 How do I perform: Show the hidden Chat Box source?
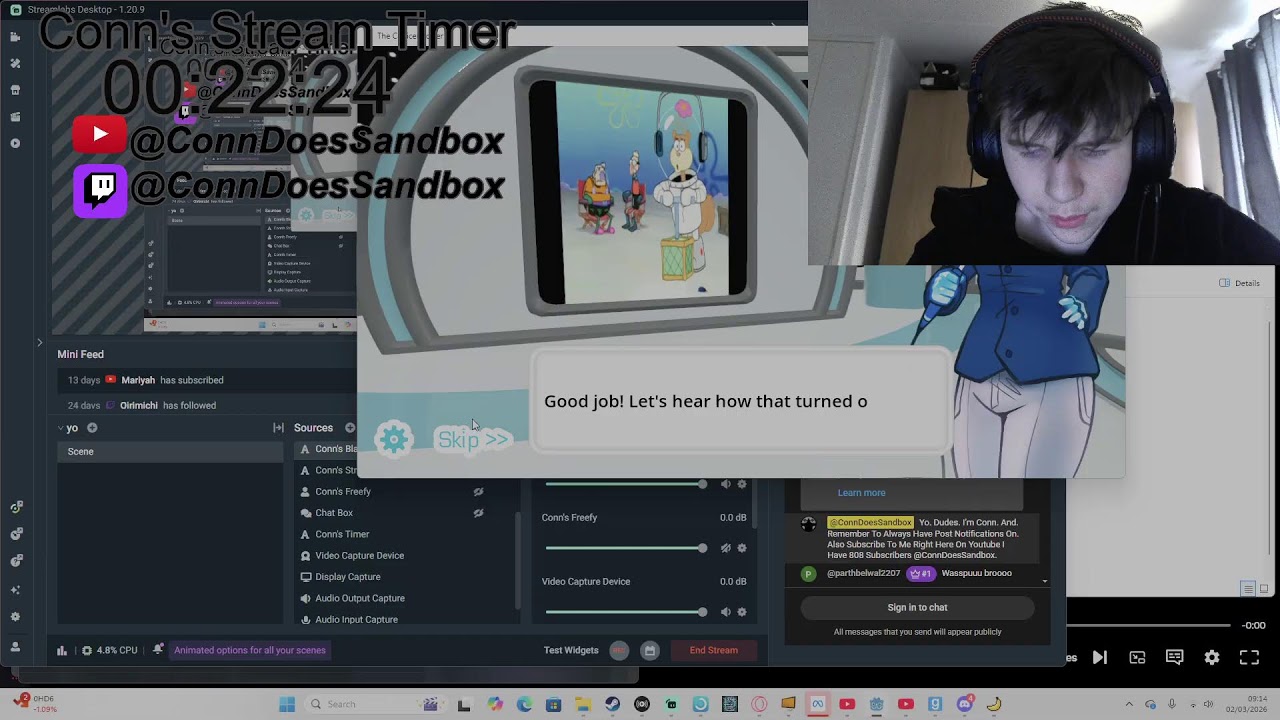pos(478,513)
